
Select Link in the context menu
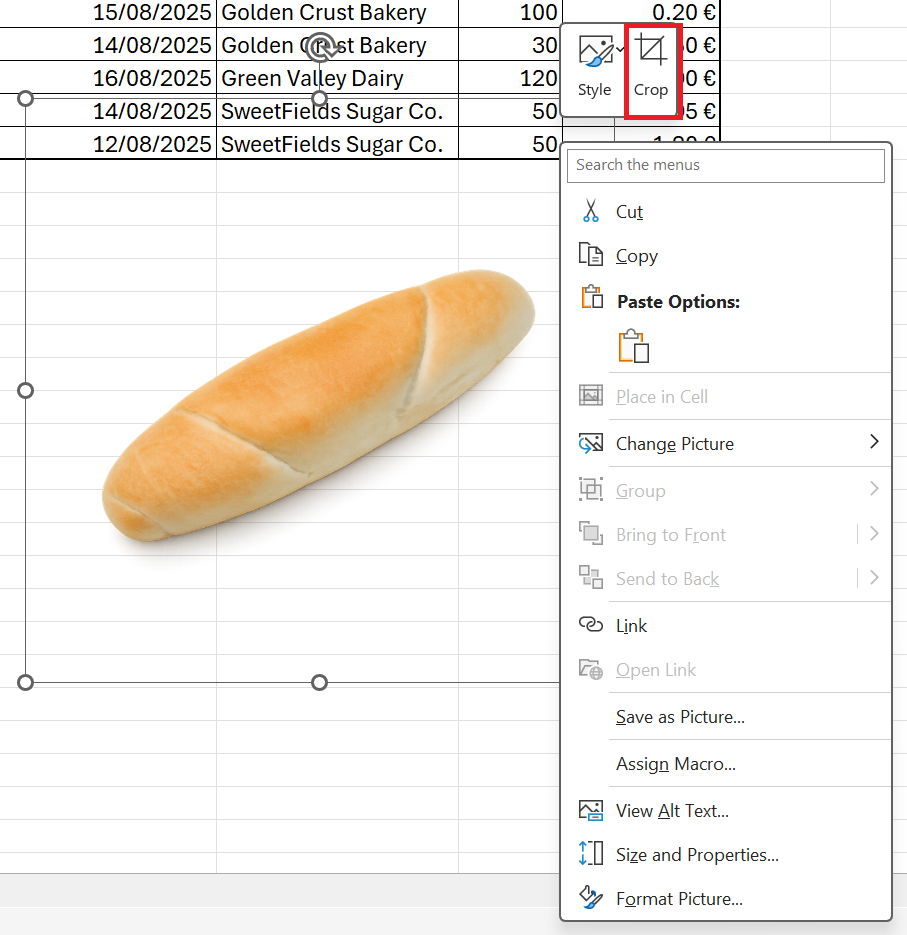726,626
